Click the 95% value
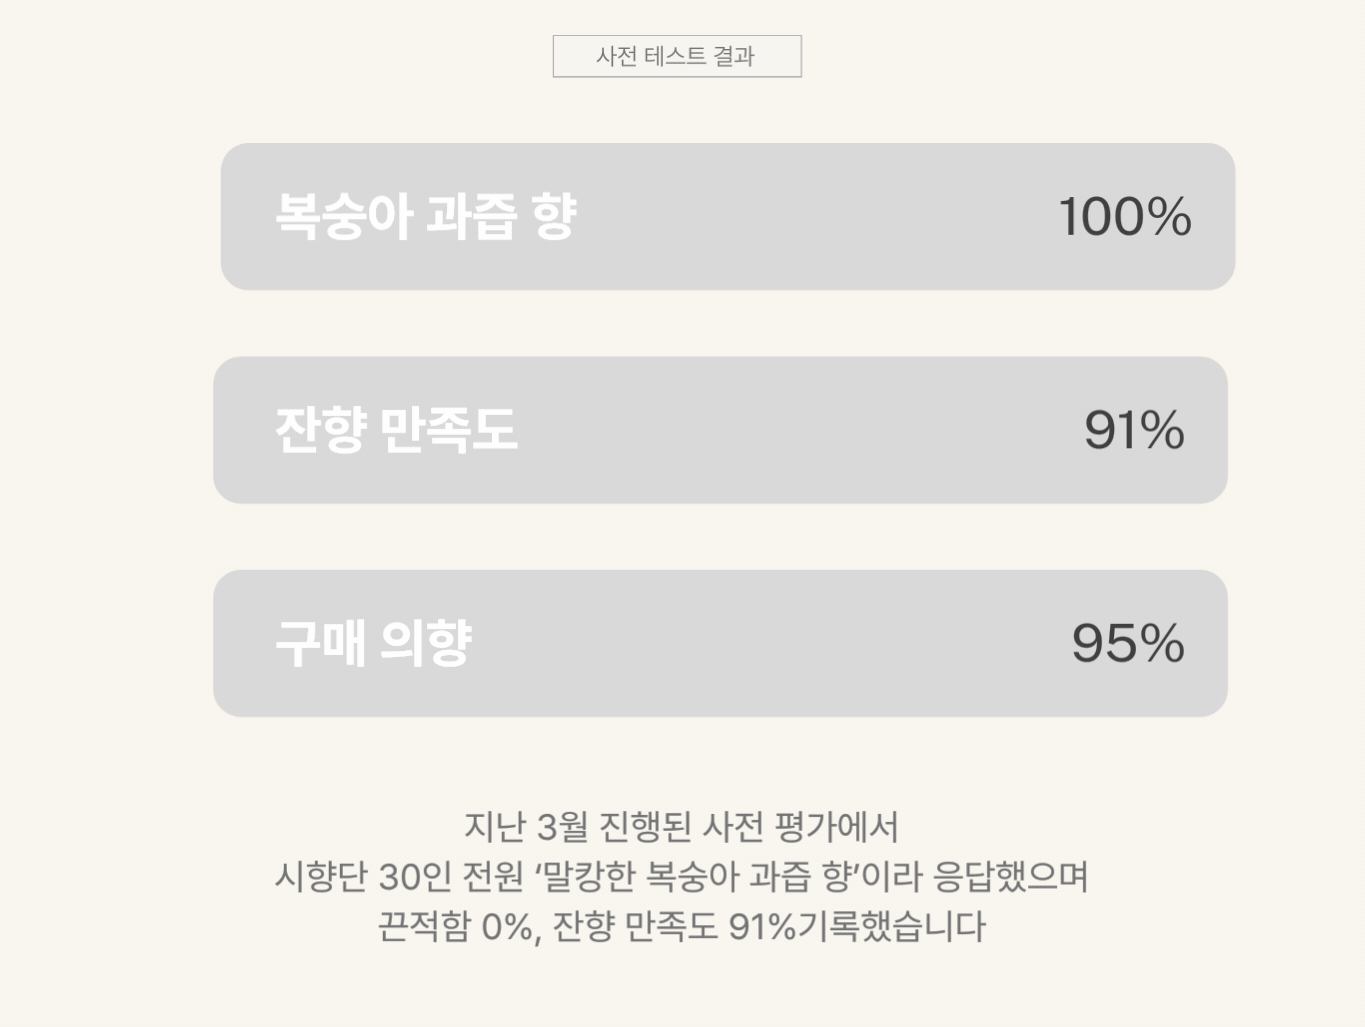Image resolution: width=1365 pixels, height=1027 pixels. [x=1127, y=643]
